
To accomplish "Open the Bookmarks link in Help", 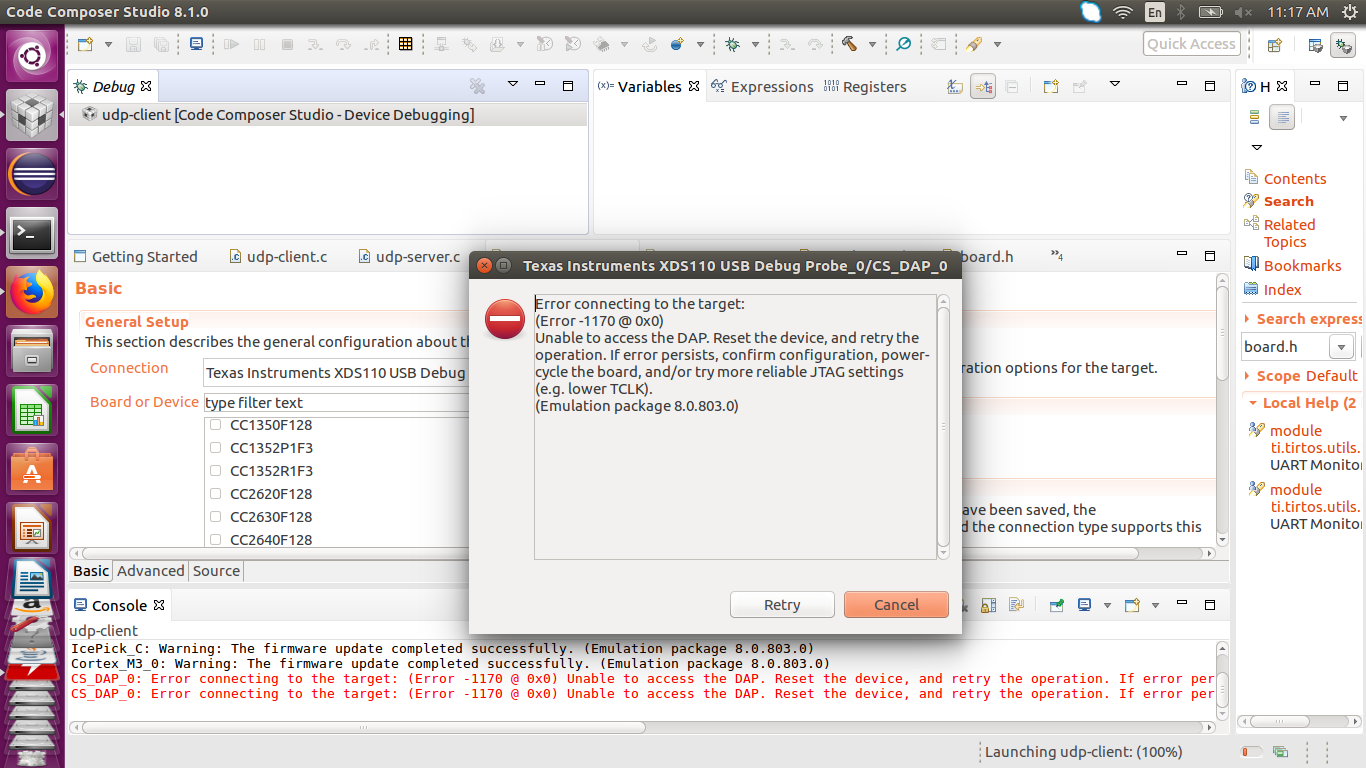I will (1302, 266).
